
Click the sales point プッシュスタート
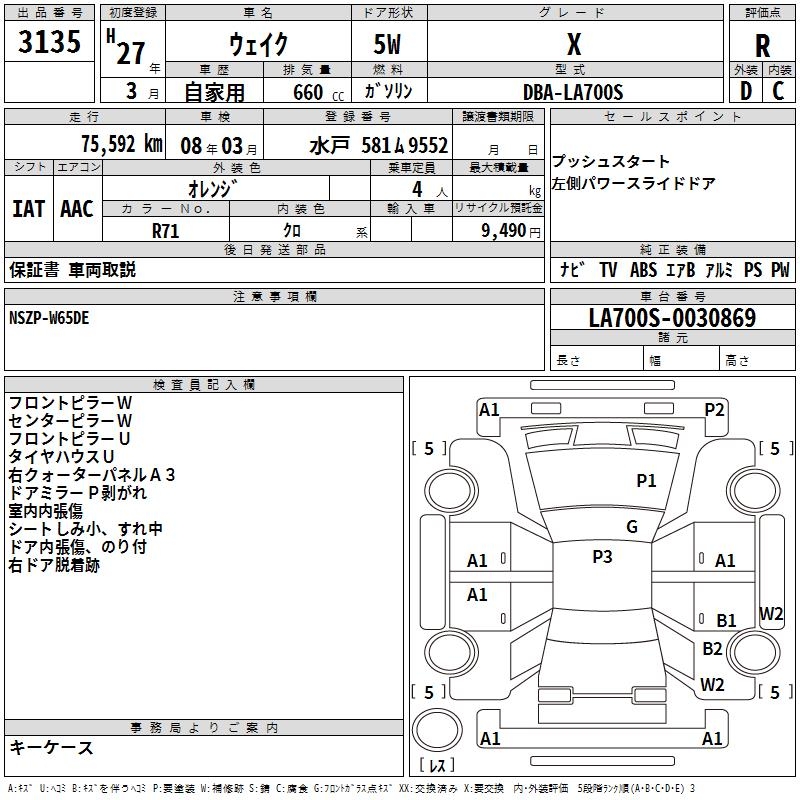coord(611,161)
